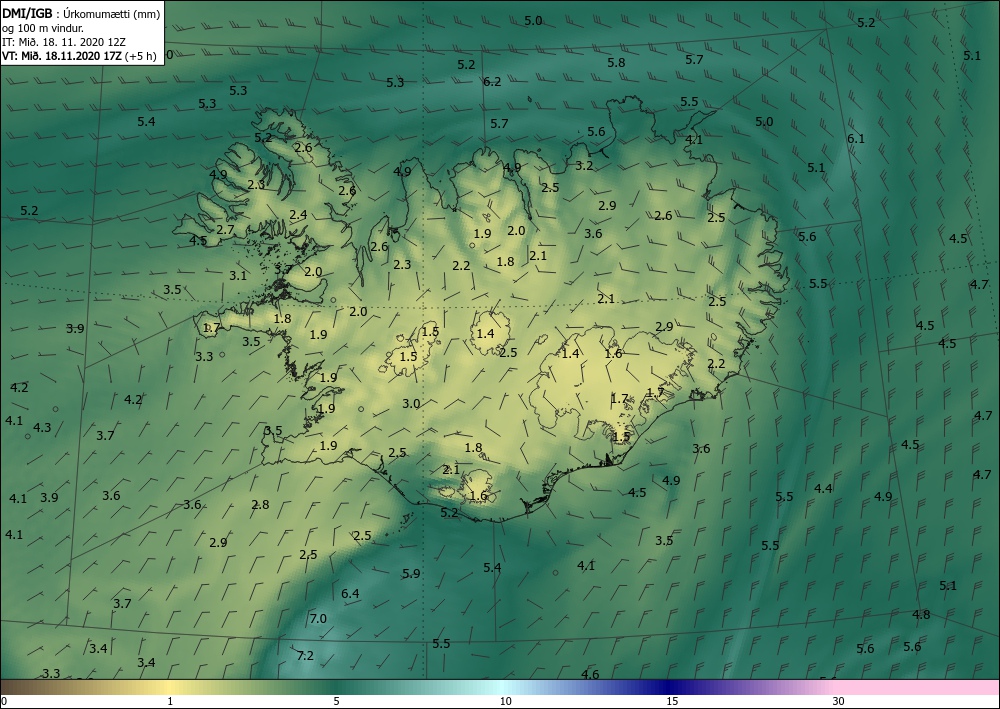Click the 6.4 value over the southwest ocean

(350, 594)
